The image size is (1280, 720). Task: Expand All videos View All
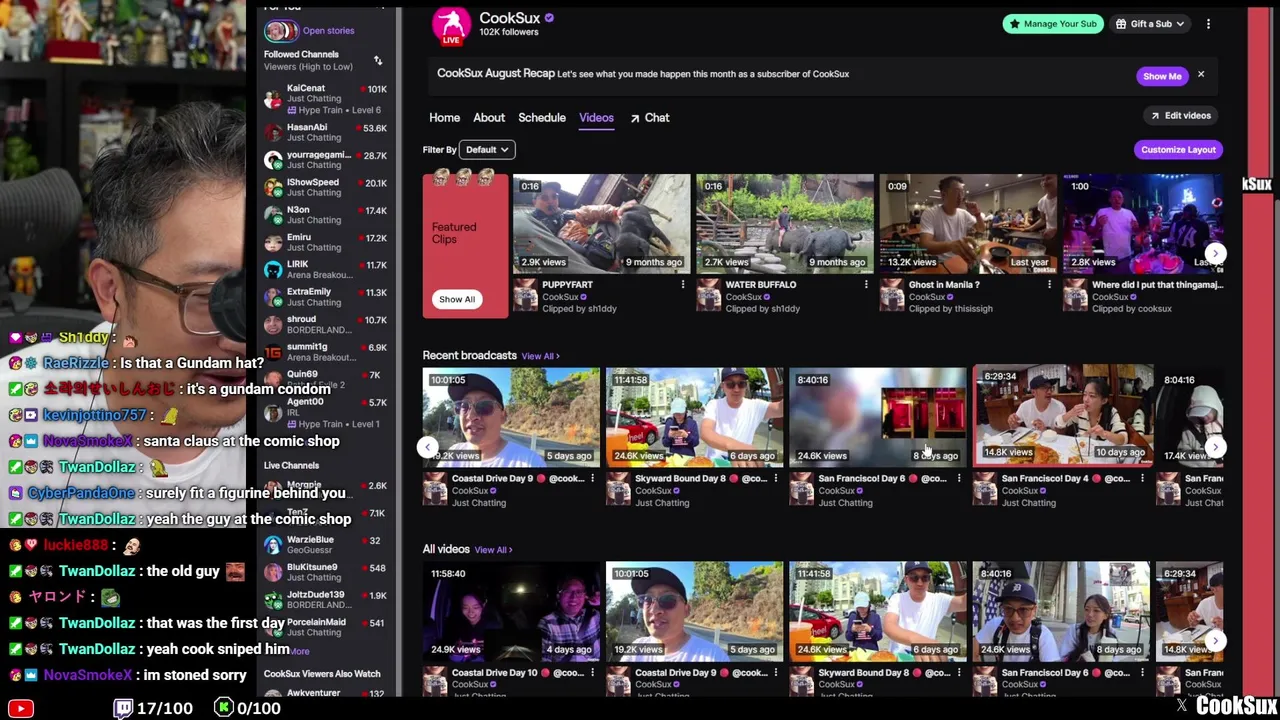click(x=494, y=550)
